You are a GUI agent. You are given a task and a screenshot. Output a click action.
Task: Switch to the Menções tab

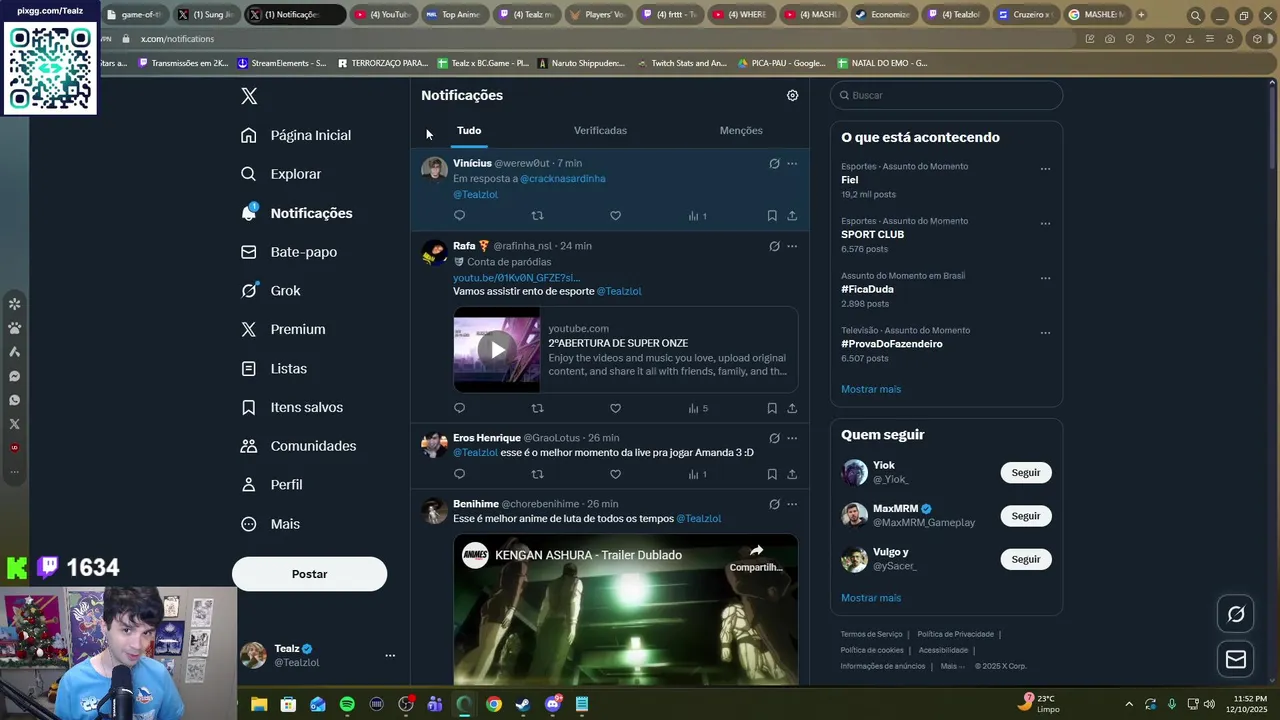click(741, 131)
